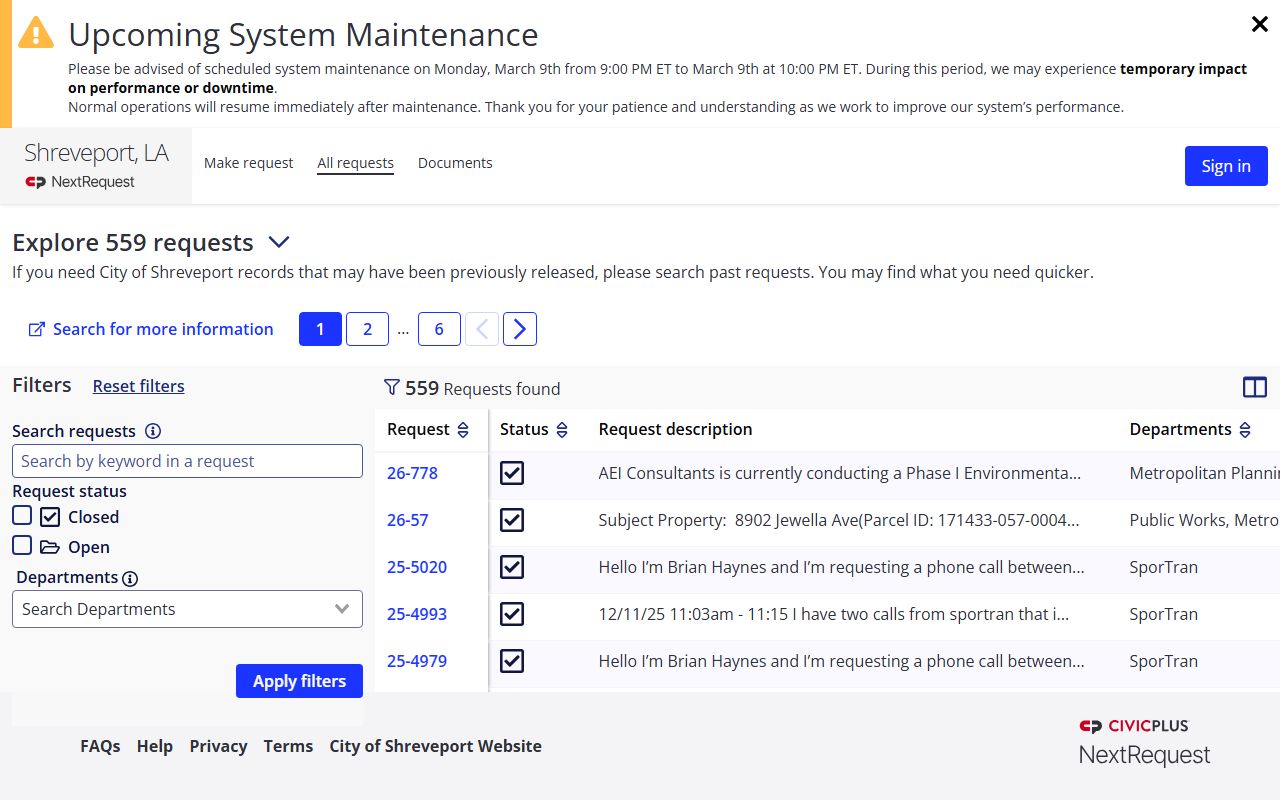Open the Search Departments dropdown

[x=187, y=609]
